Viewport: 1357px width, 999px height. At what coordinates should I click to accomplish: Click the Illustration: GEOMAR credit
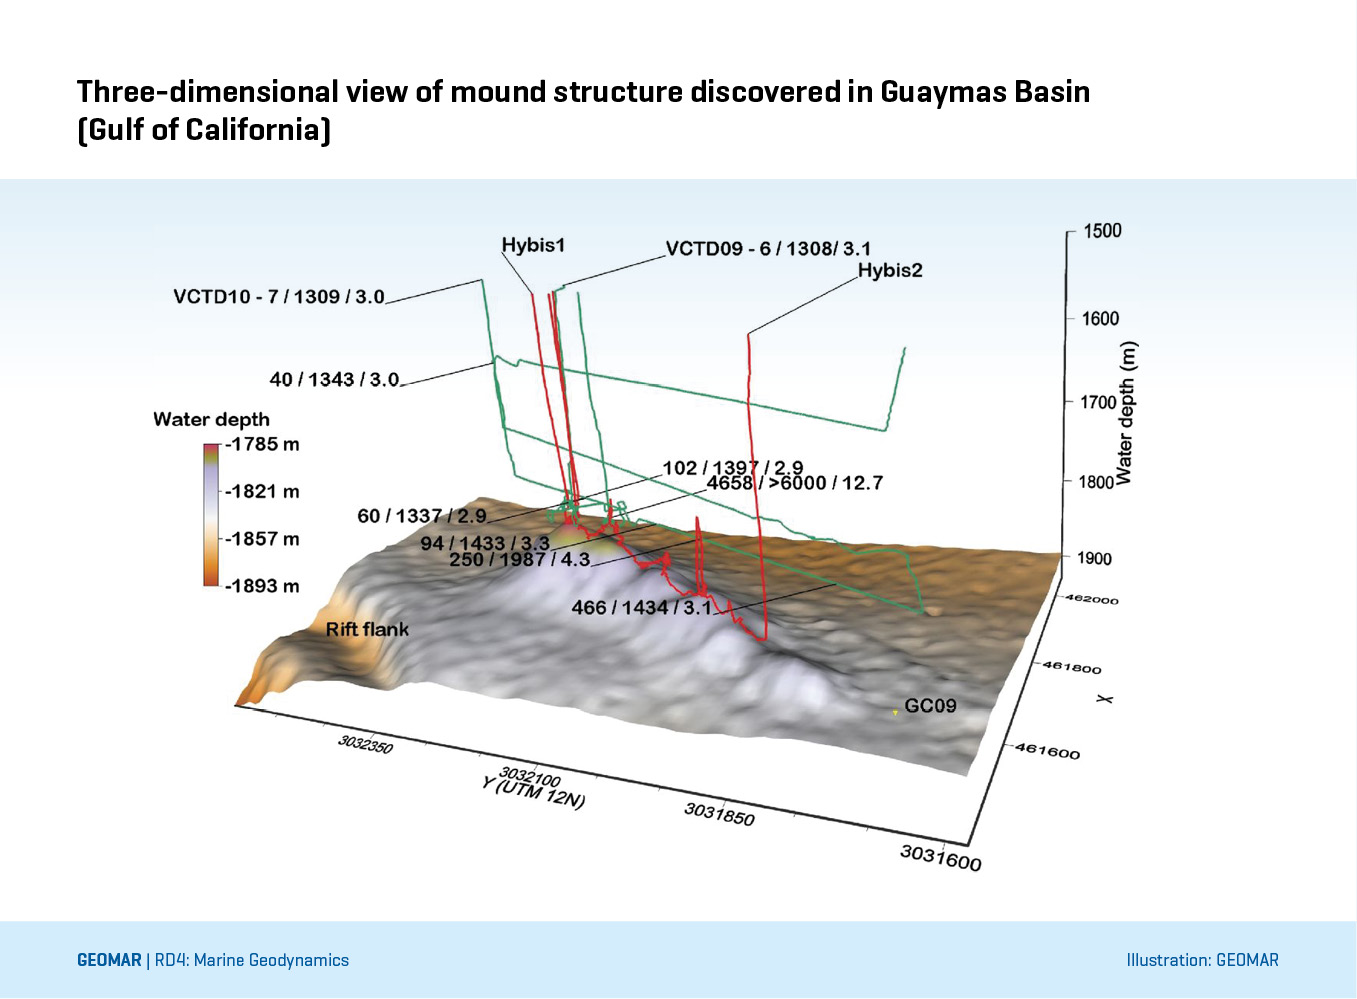(x=1202, y=960)
